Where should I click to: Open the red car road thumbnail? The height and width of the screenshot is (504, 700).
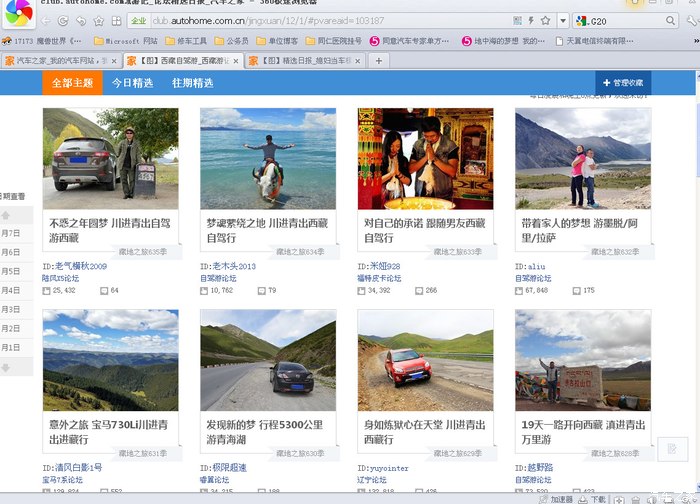[425, 360]
